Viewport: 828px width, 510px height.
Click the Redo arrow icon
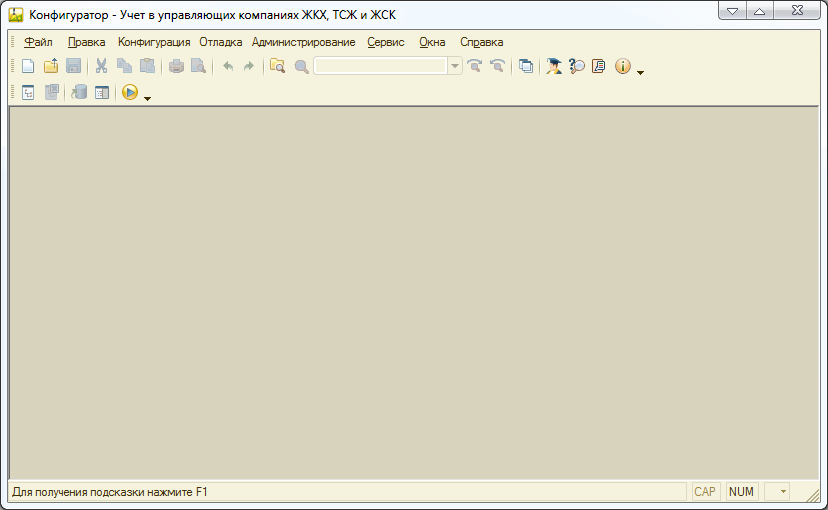(249, 66)
